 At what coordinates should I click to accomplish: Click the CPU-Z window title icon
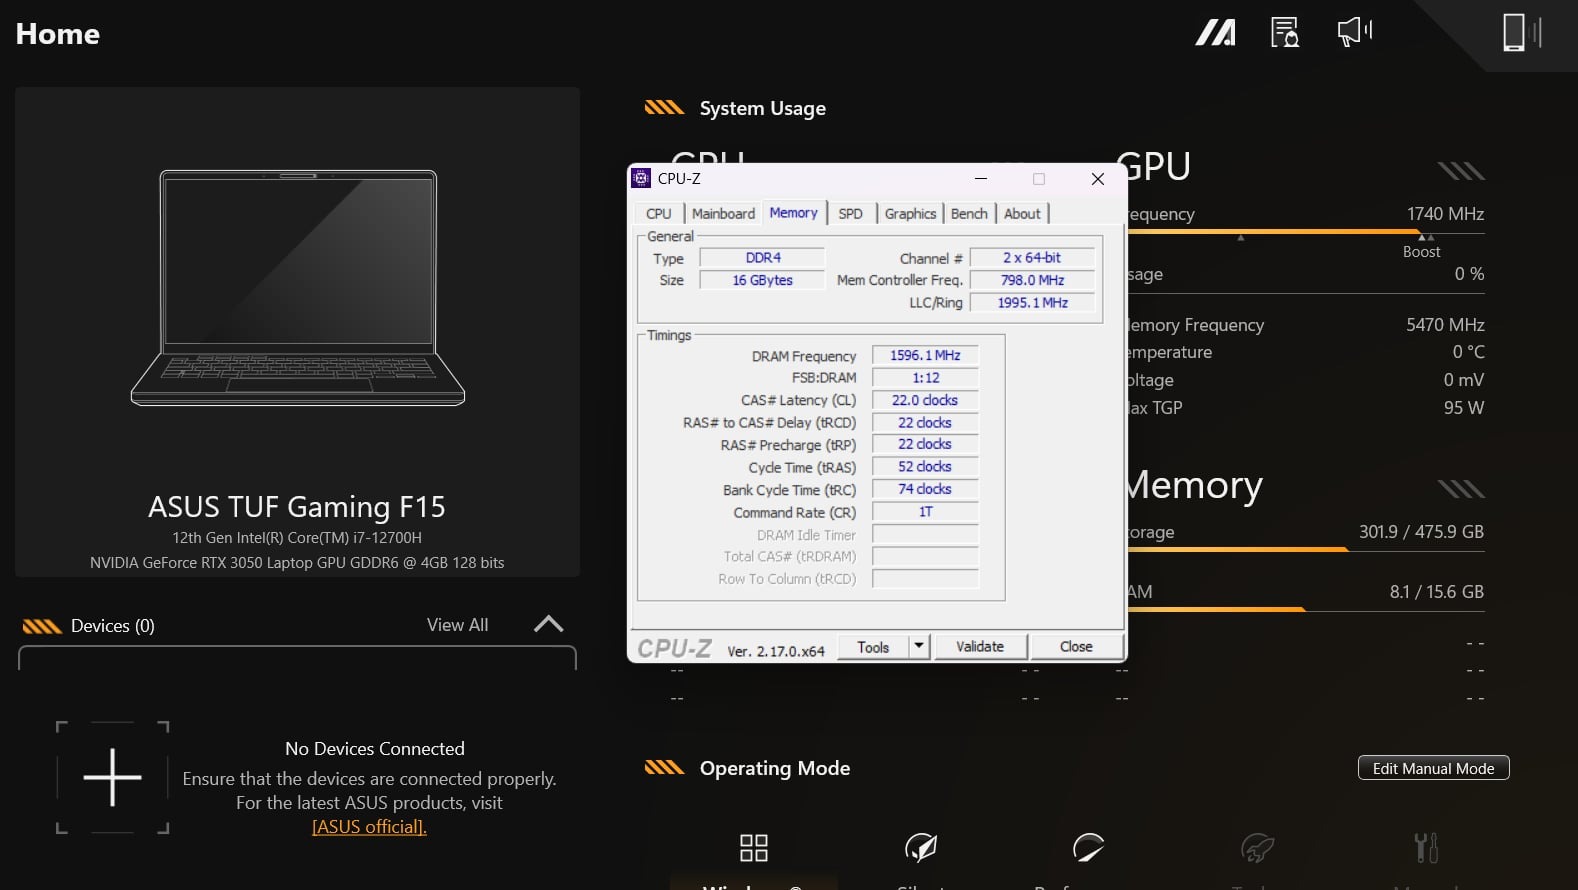[642, 178]
